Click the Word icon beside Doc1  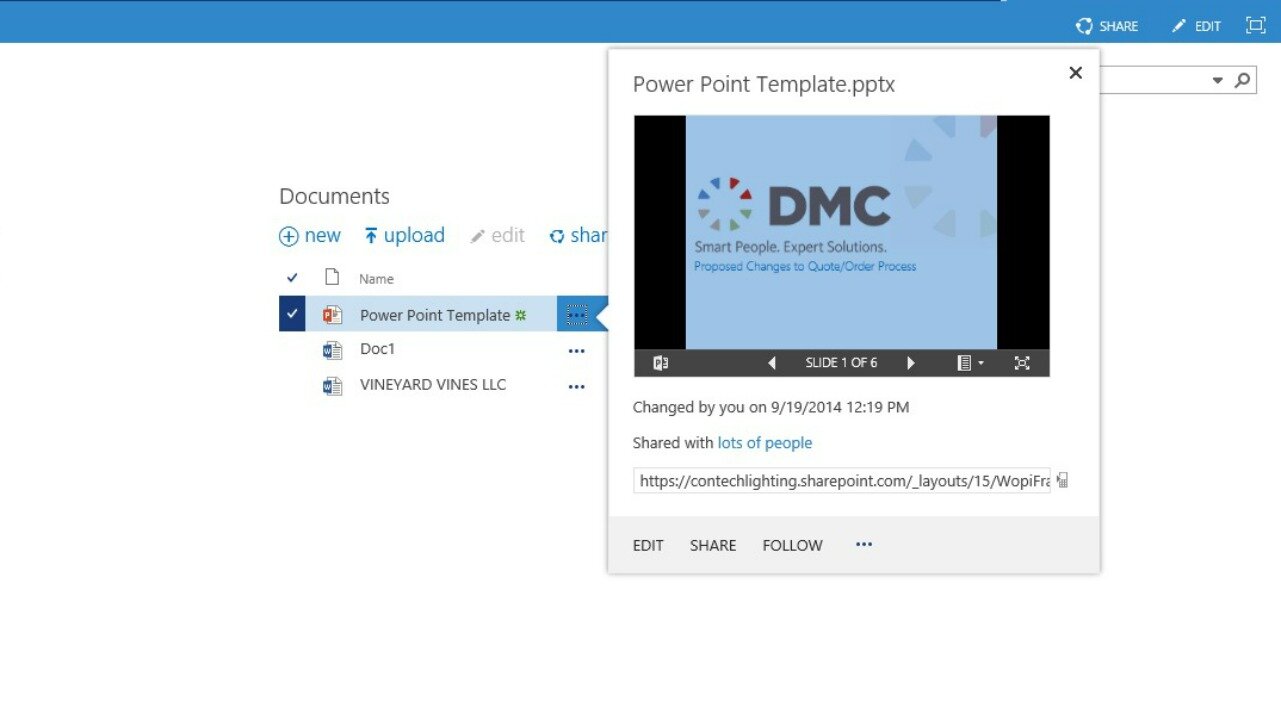[332, 350]
